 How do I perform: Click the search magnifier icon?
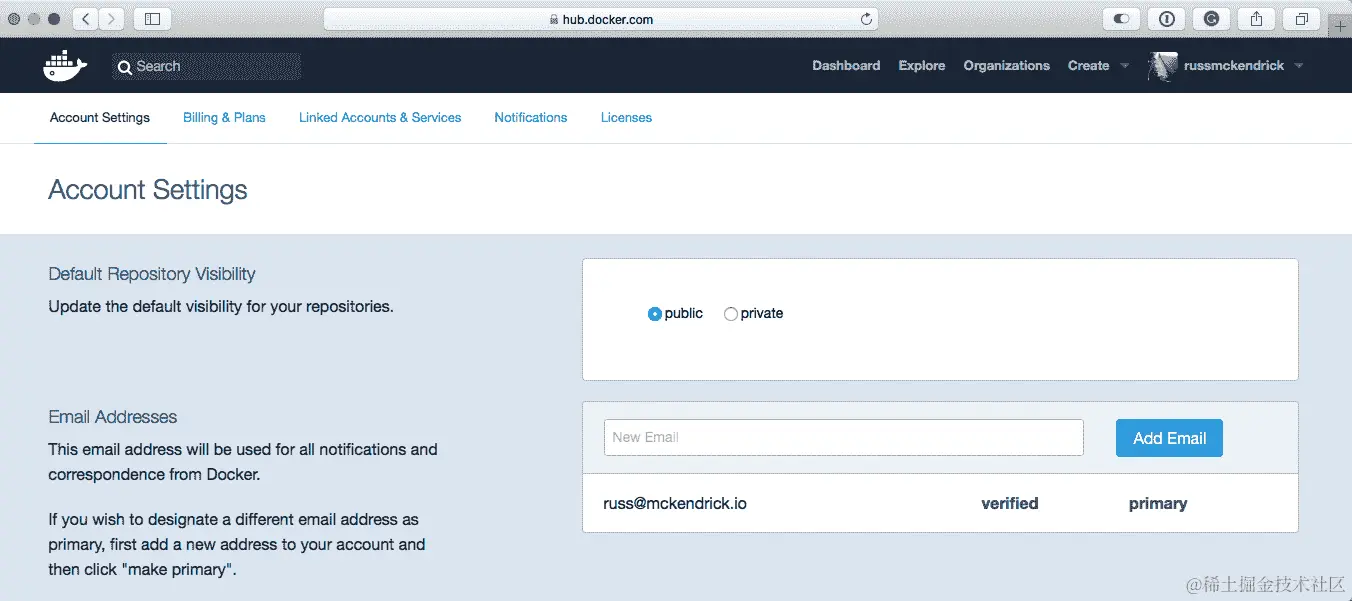[x=125, y=67]
